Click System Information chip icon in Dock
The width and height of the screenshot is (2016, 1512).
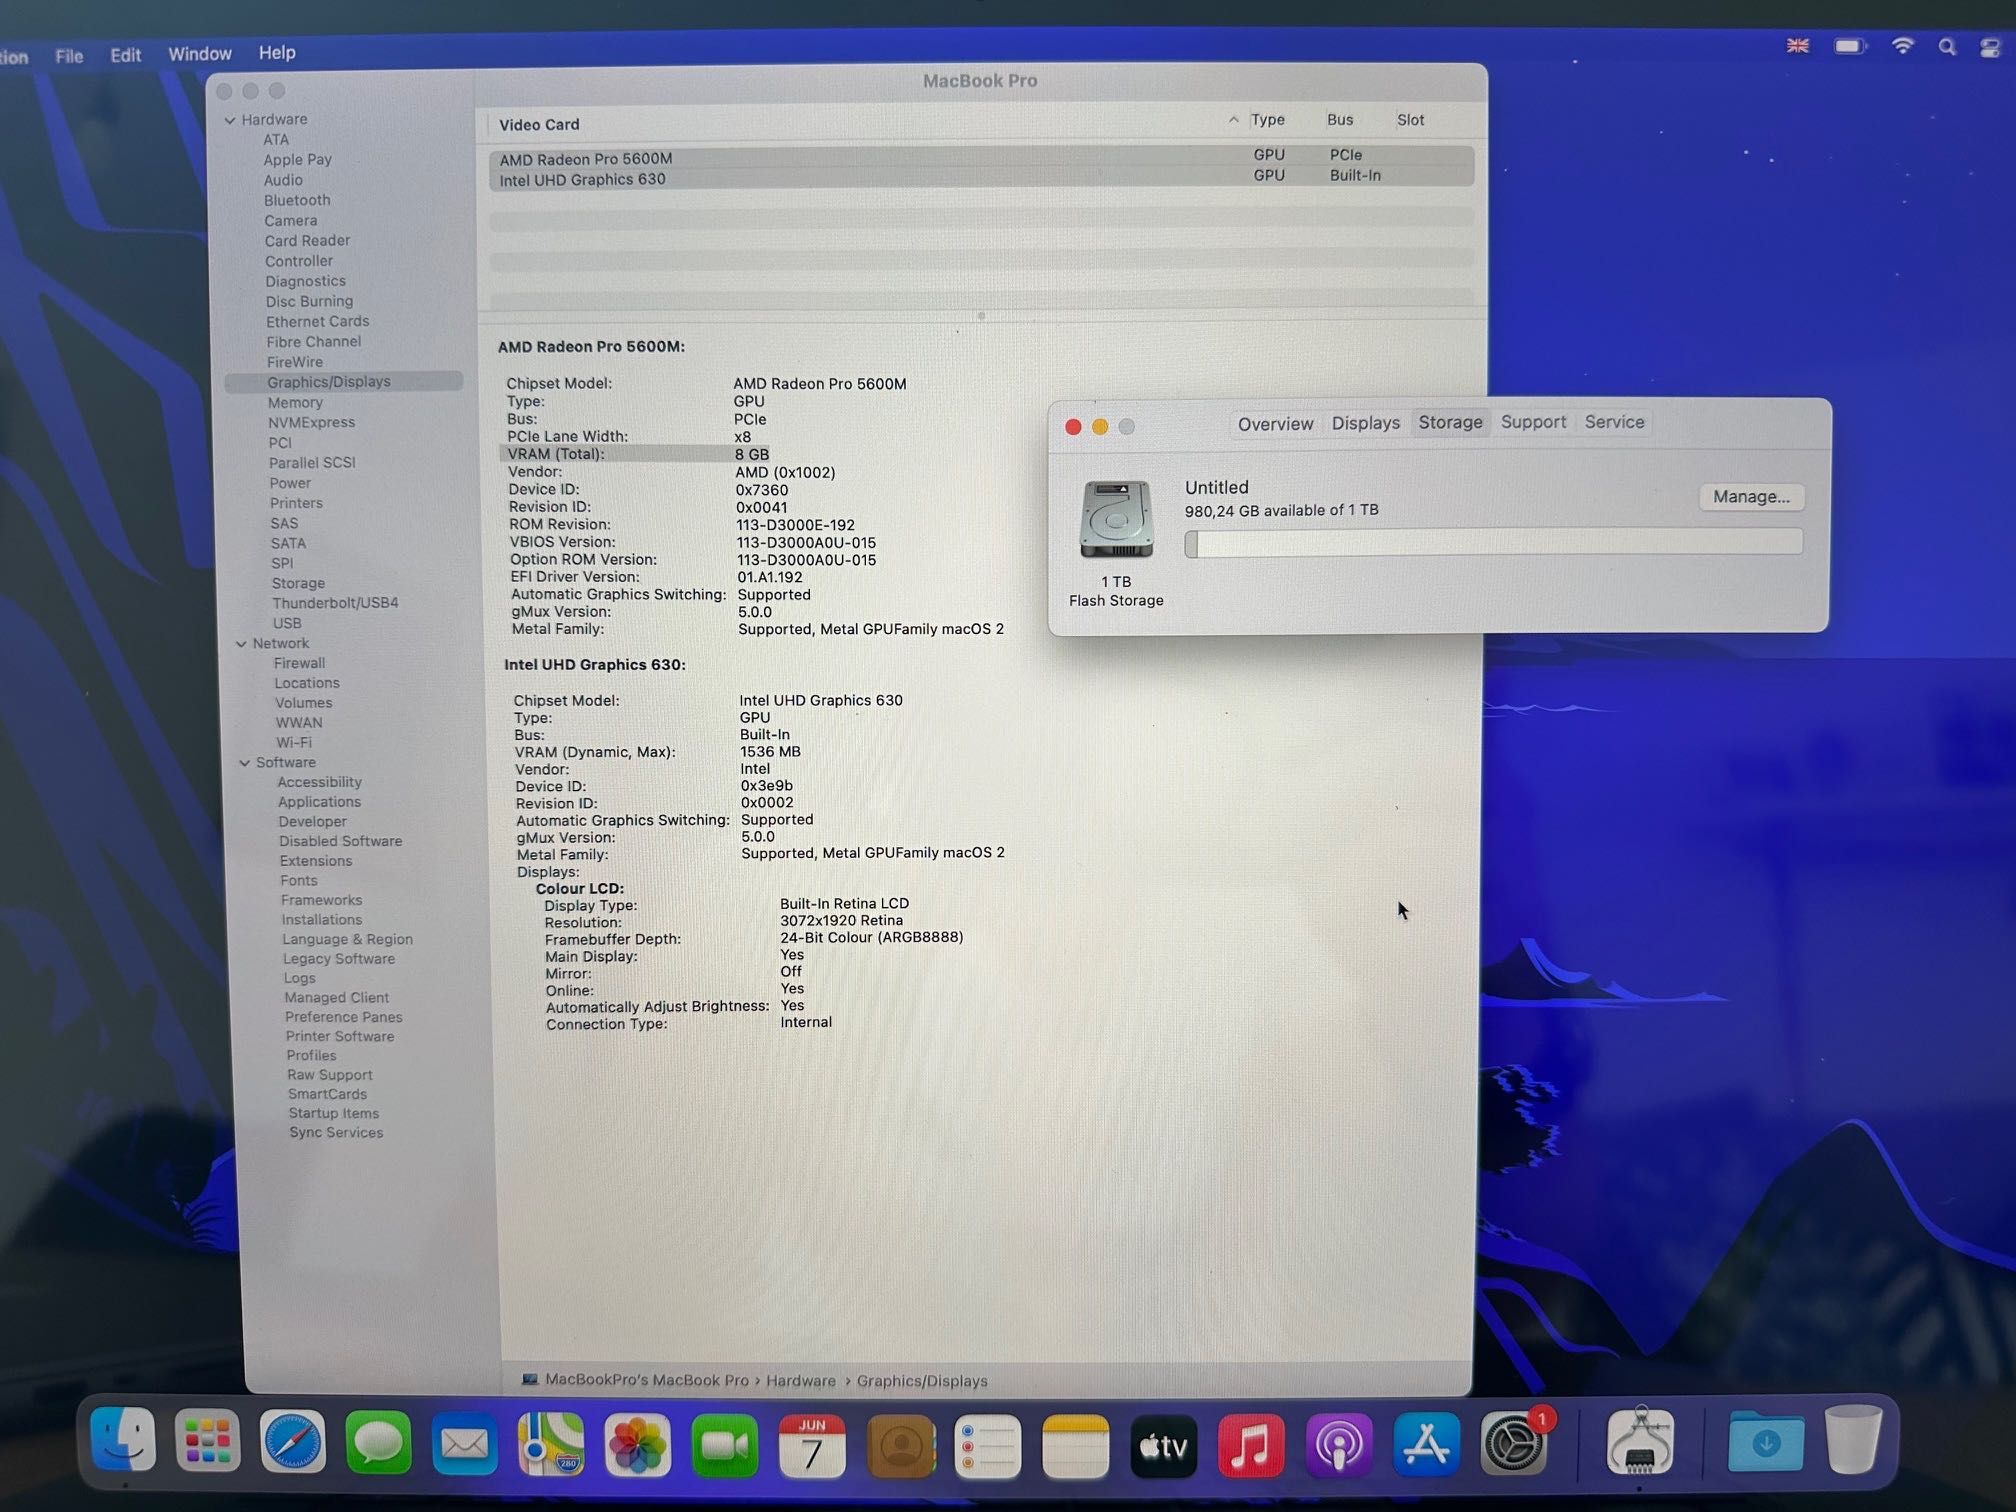[x=1640, y=1441]
